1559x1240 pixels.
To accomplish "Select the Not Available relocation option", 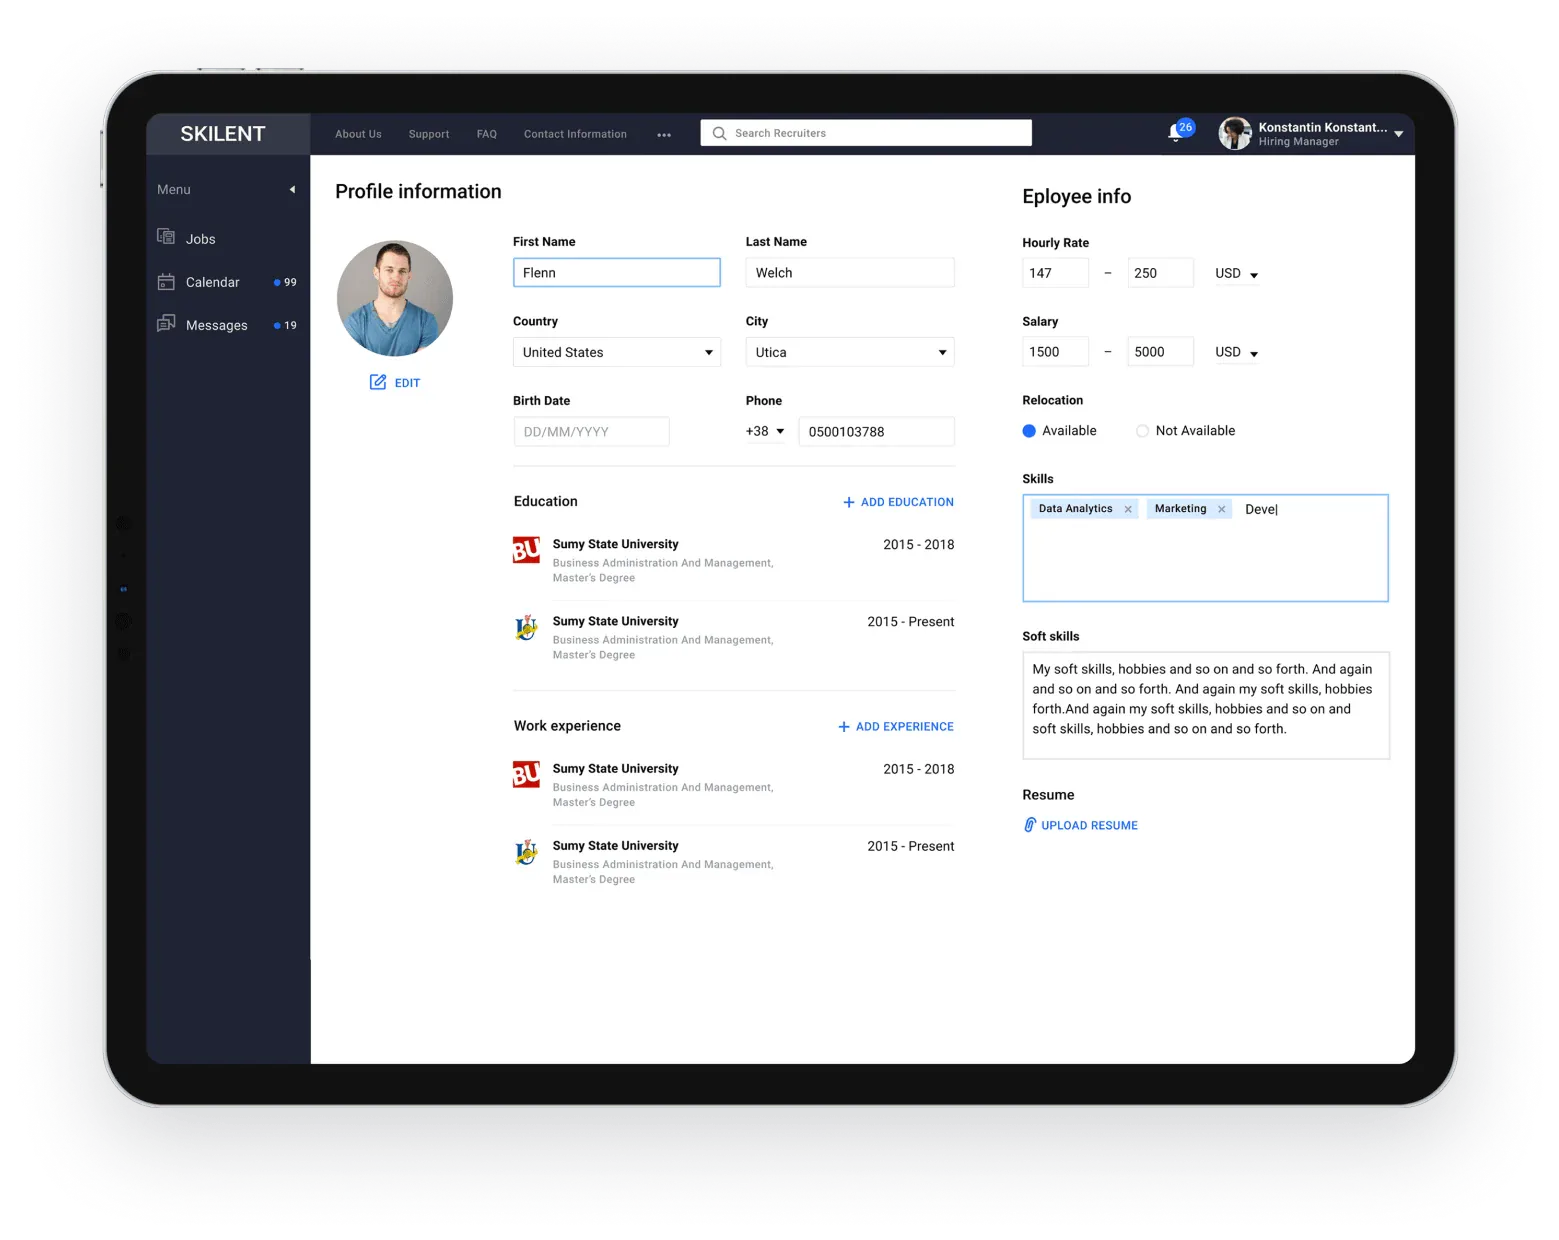I will (x=1142, y=431).
